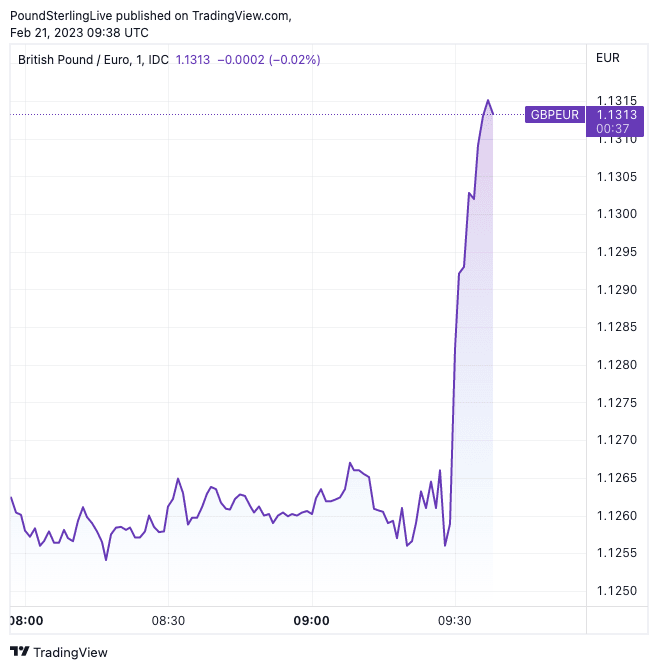Click the 08:30 time axis label
Viewport: 658px width, 669px height.
pos(168,621)
